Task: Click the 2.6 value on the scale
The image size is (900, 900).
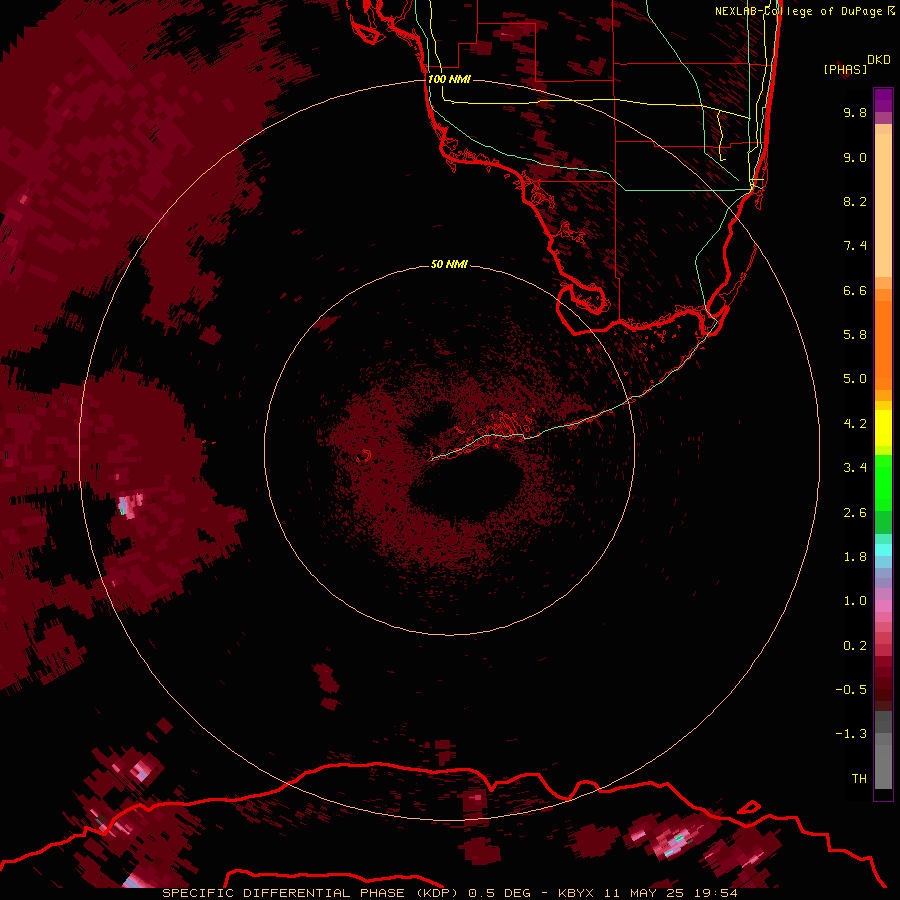Action: 855,513
